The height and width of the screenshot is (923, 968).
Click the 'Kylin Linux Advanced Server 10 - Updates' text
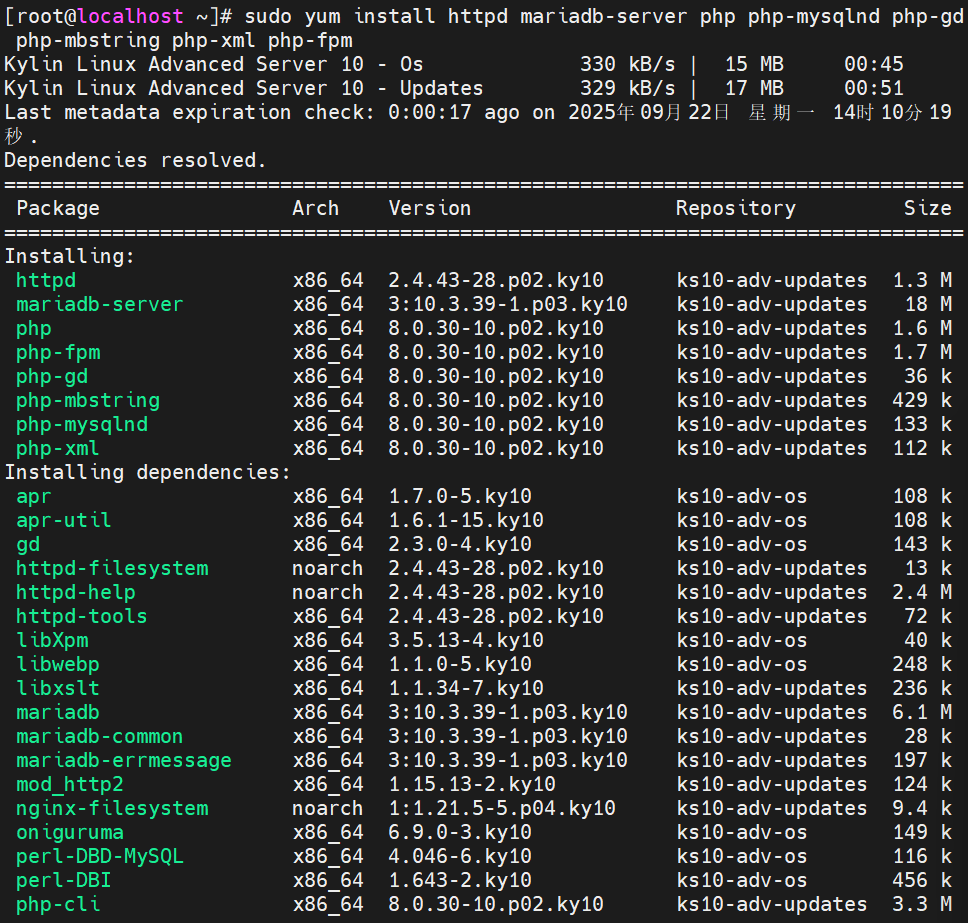(244, 88)
